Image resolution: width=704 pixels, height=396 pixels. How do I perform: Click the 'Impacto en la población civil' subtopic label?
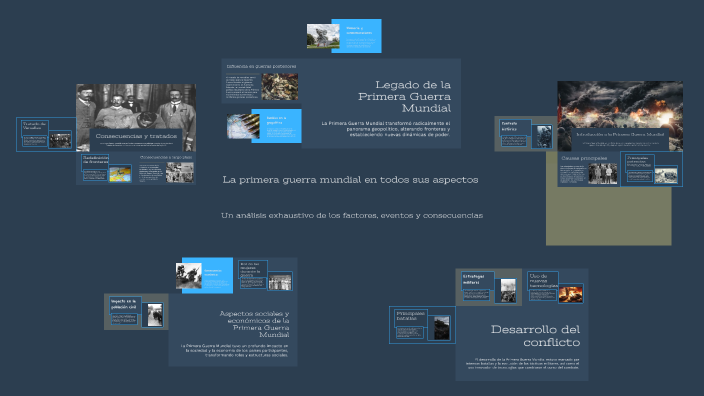point(123,304)
